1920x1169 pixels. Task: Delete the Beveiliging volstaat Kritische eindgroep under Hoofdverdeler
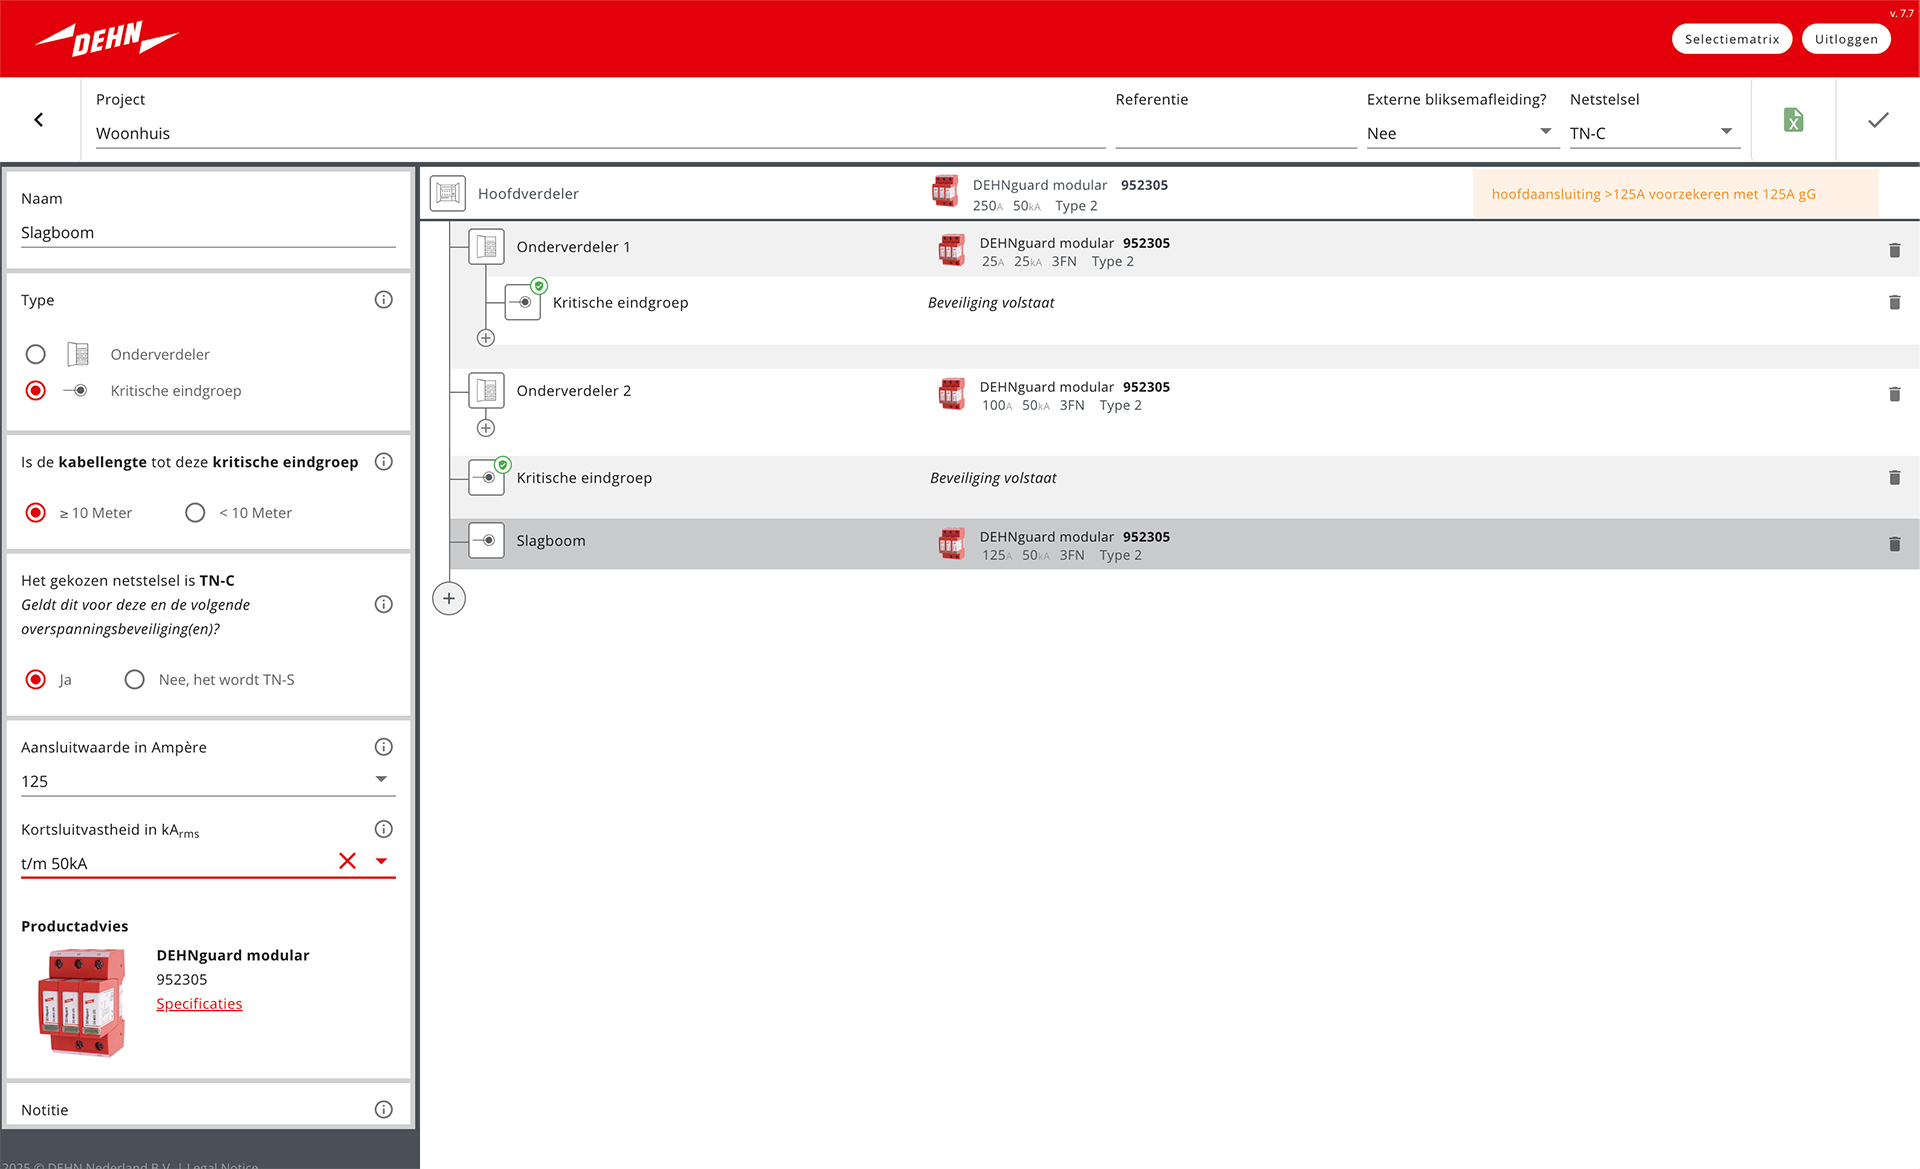pyautogui.click(x=1894, y=478)
